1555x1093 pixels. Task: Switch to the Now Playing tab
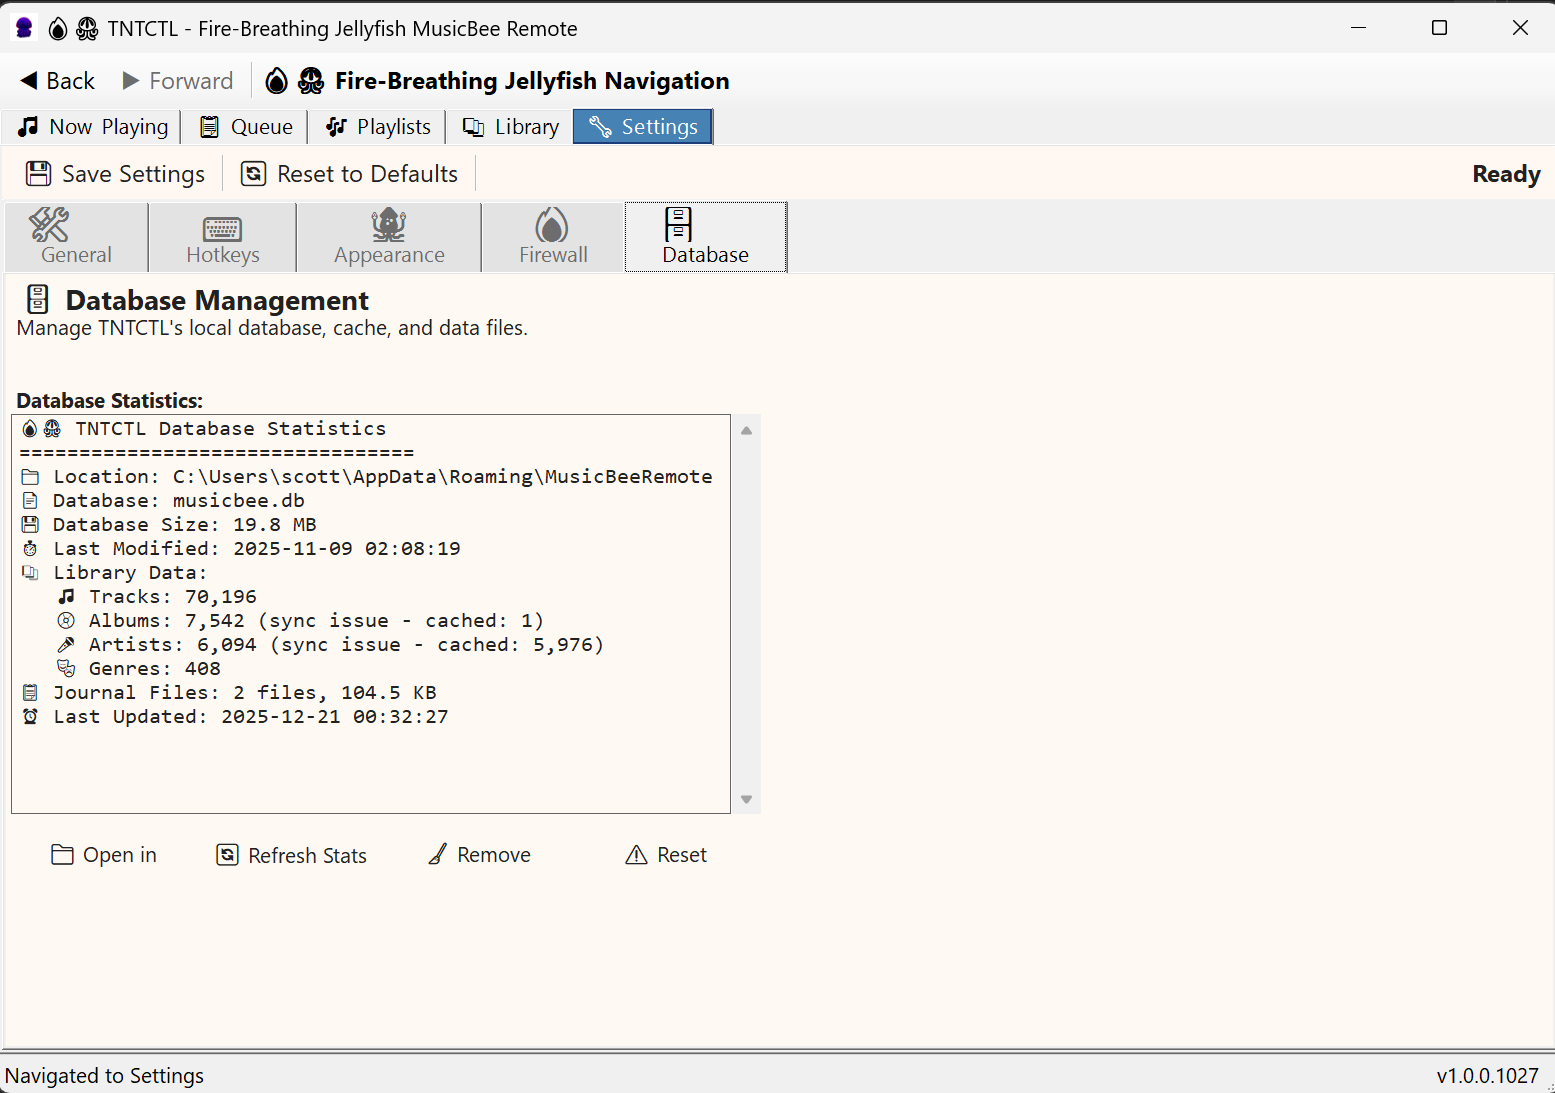pyautogui.click(x=92, y=126)
